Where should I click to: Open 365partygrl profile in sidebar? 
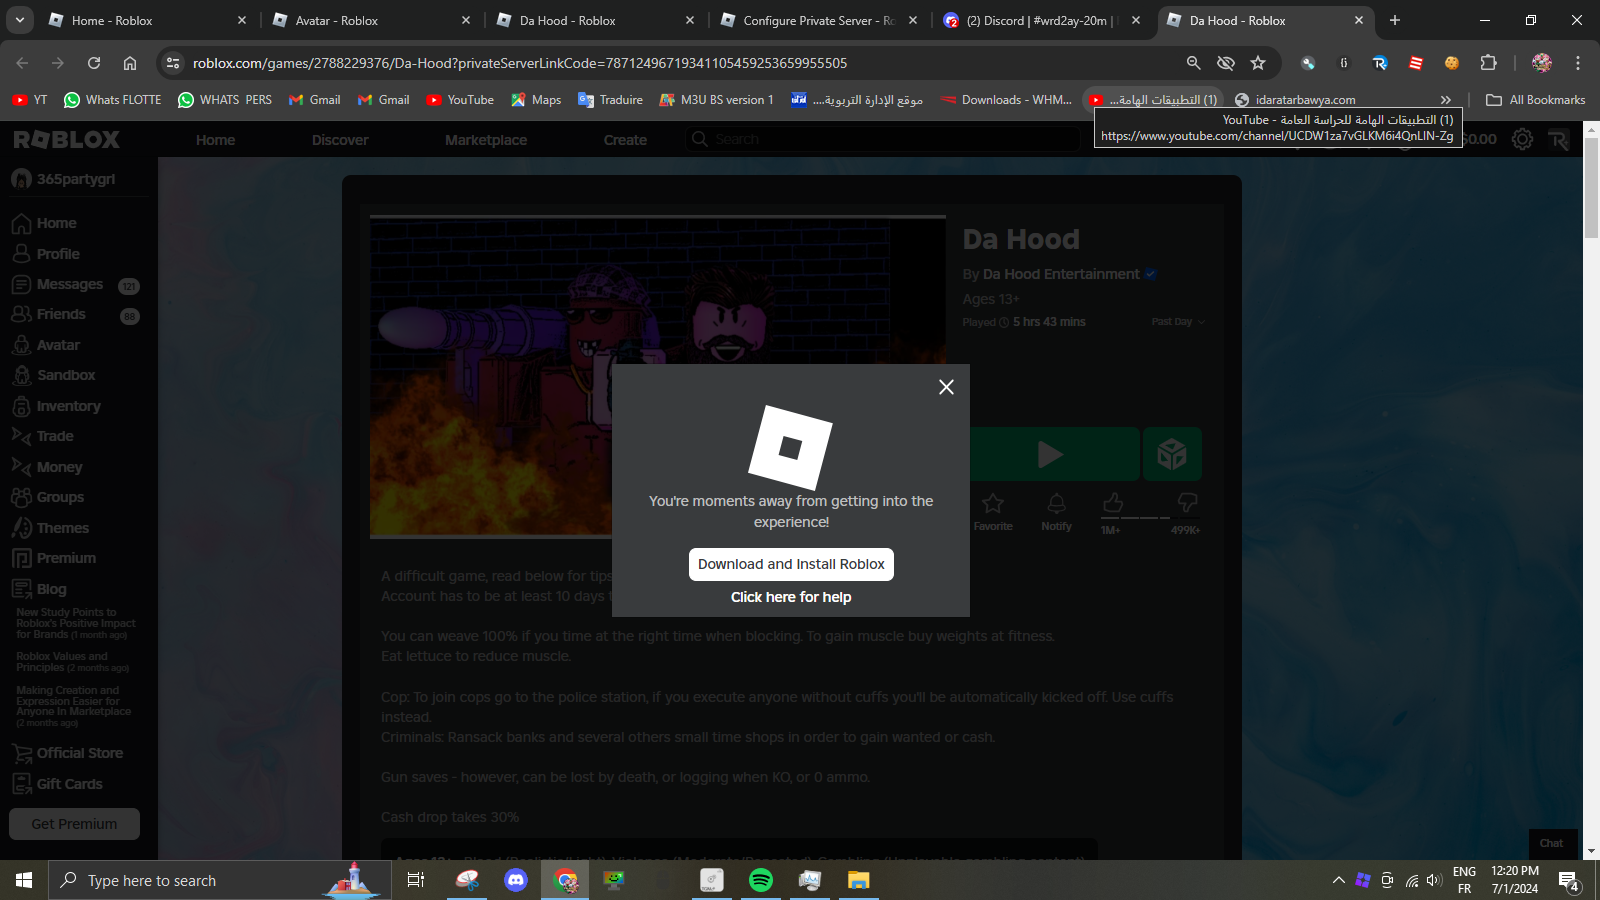pyautogui.click(x=64, y=179)
